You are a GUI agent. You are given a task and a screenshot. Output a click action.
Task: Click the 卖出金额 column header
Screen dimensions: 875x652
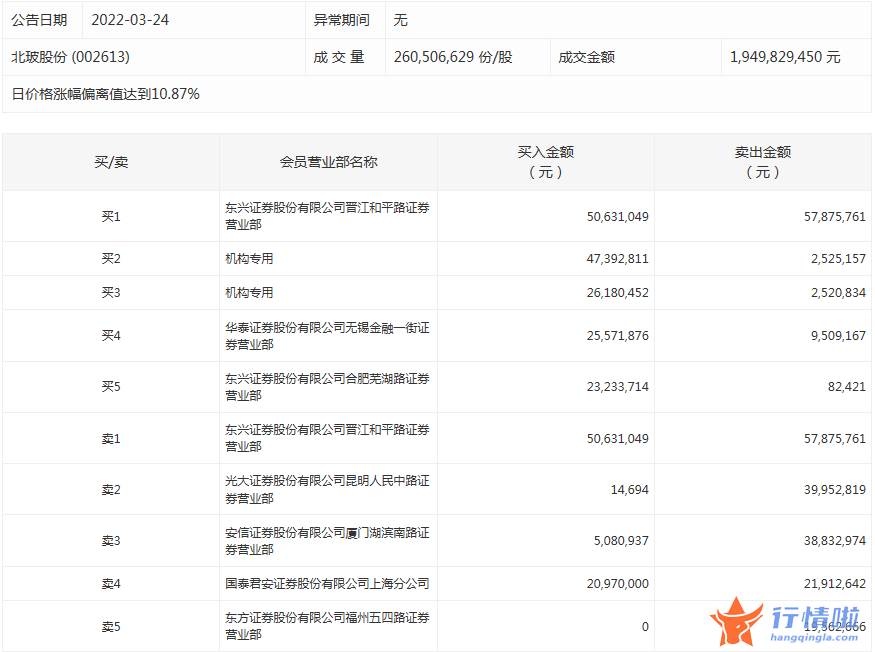(x=763, y=162)
